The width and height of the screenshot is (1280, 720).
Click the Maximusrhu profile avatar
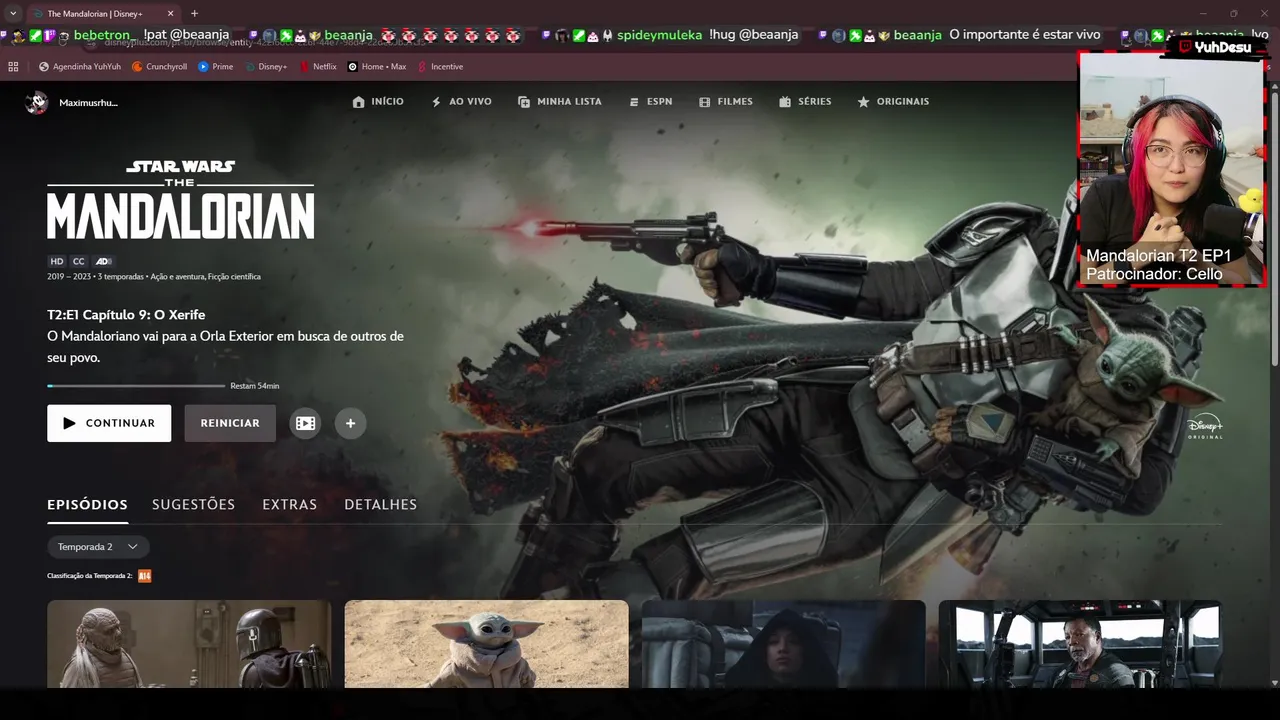point(37,102)
